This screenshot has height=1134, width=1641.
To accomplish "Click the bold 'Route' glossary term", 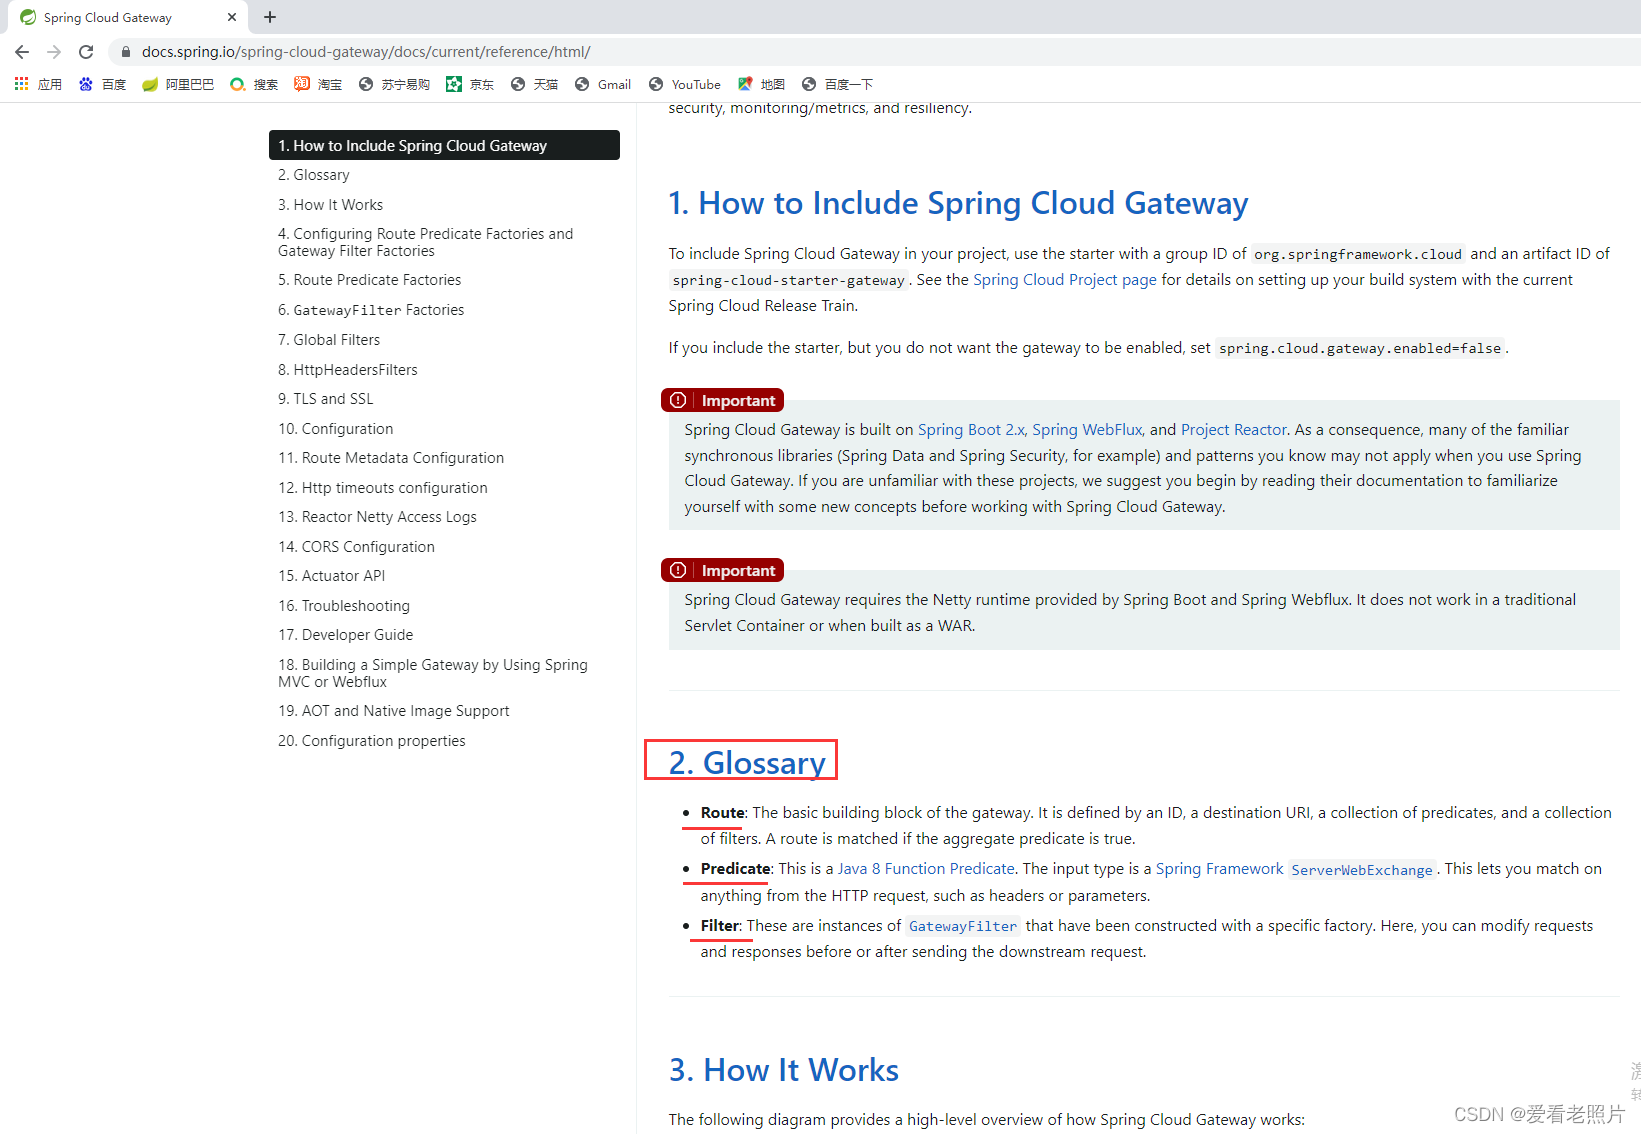I will tap(722, 813).
